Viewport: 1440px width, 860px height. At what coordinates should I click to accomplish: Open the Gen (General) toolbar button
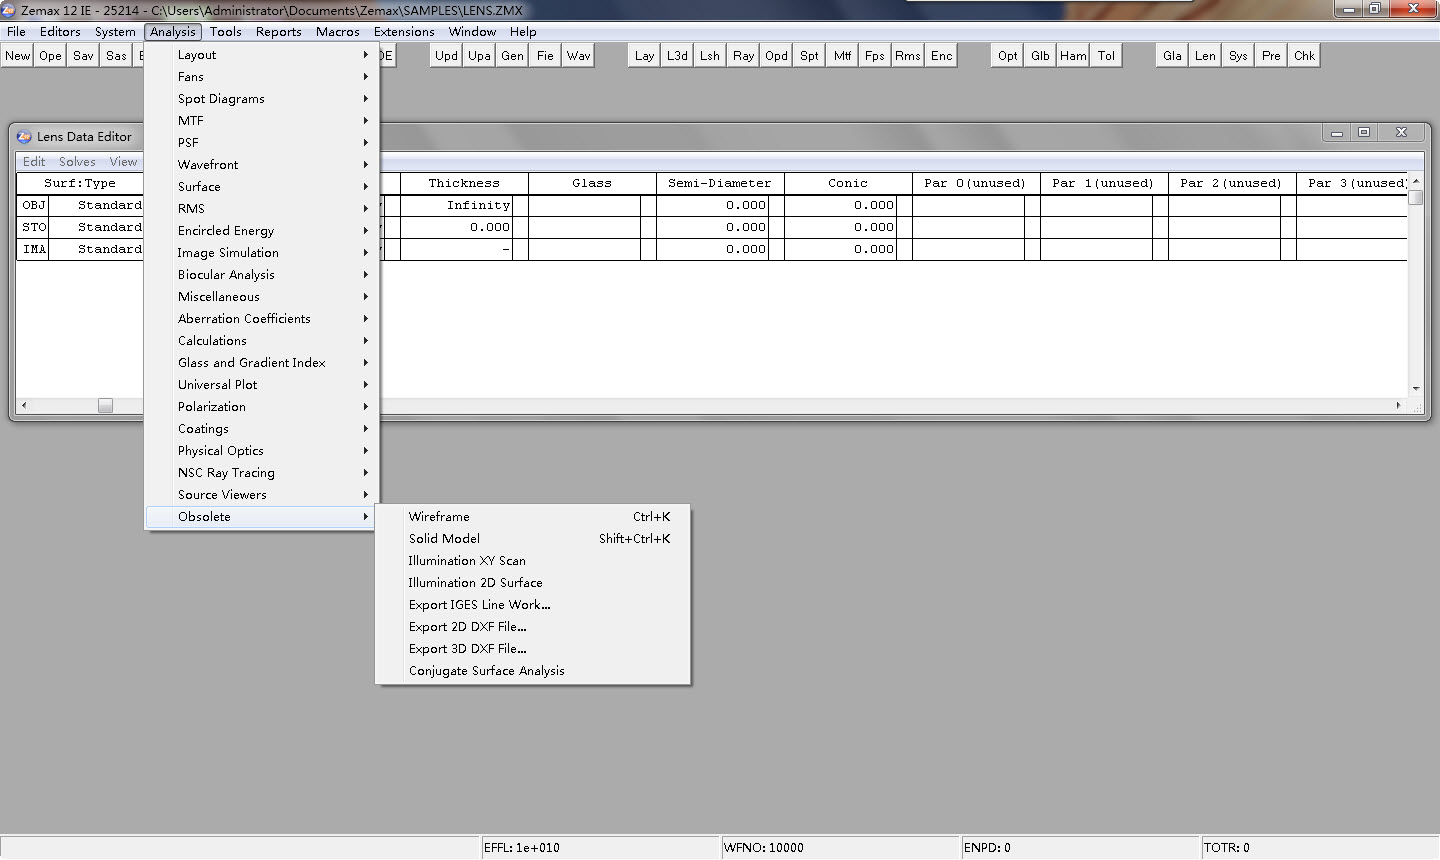click(513, 56)
